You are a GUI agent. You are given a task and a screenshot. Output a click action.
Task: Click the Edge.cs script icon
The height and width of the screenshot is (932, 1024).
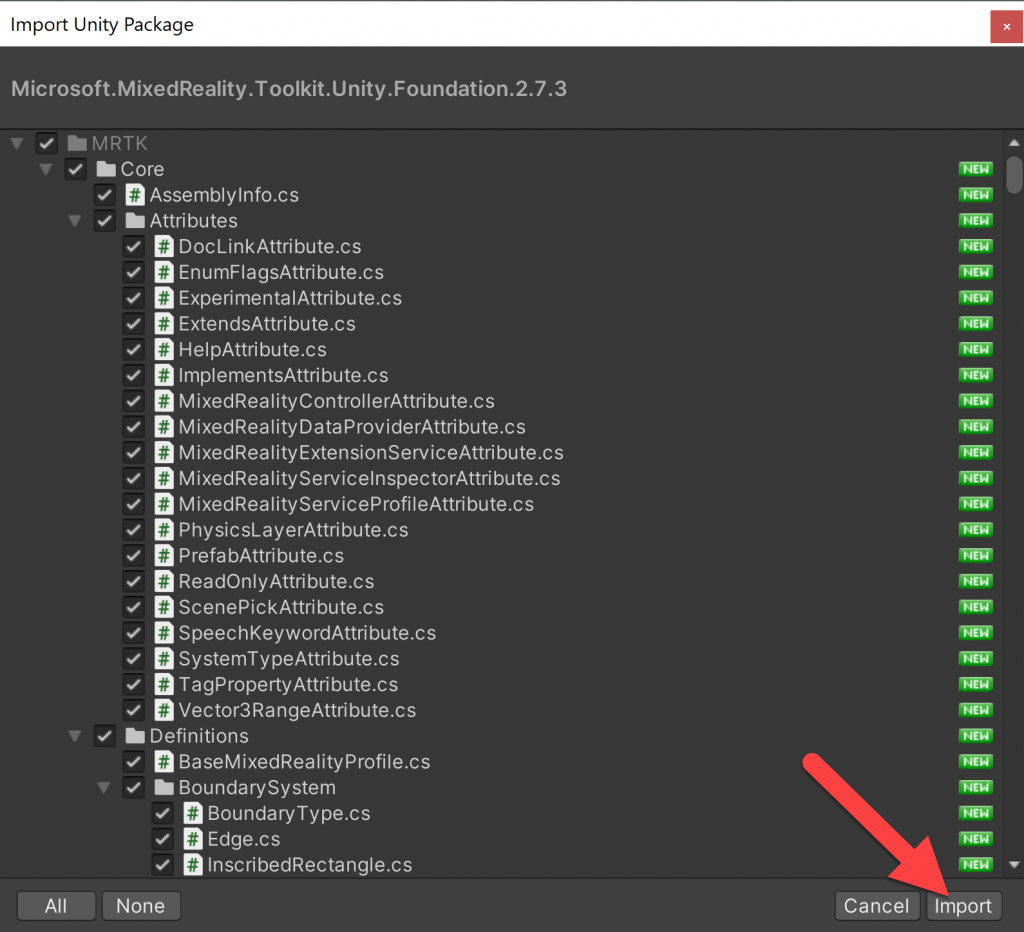coord(193,839)
